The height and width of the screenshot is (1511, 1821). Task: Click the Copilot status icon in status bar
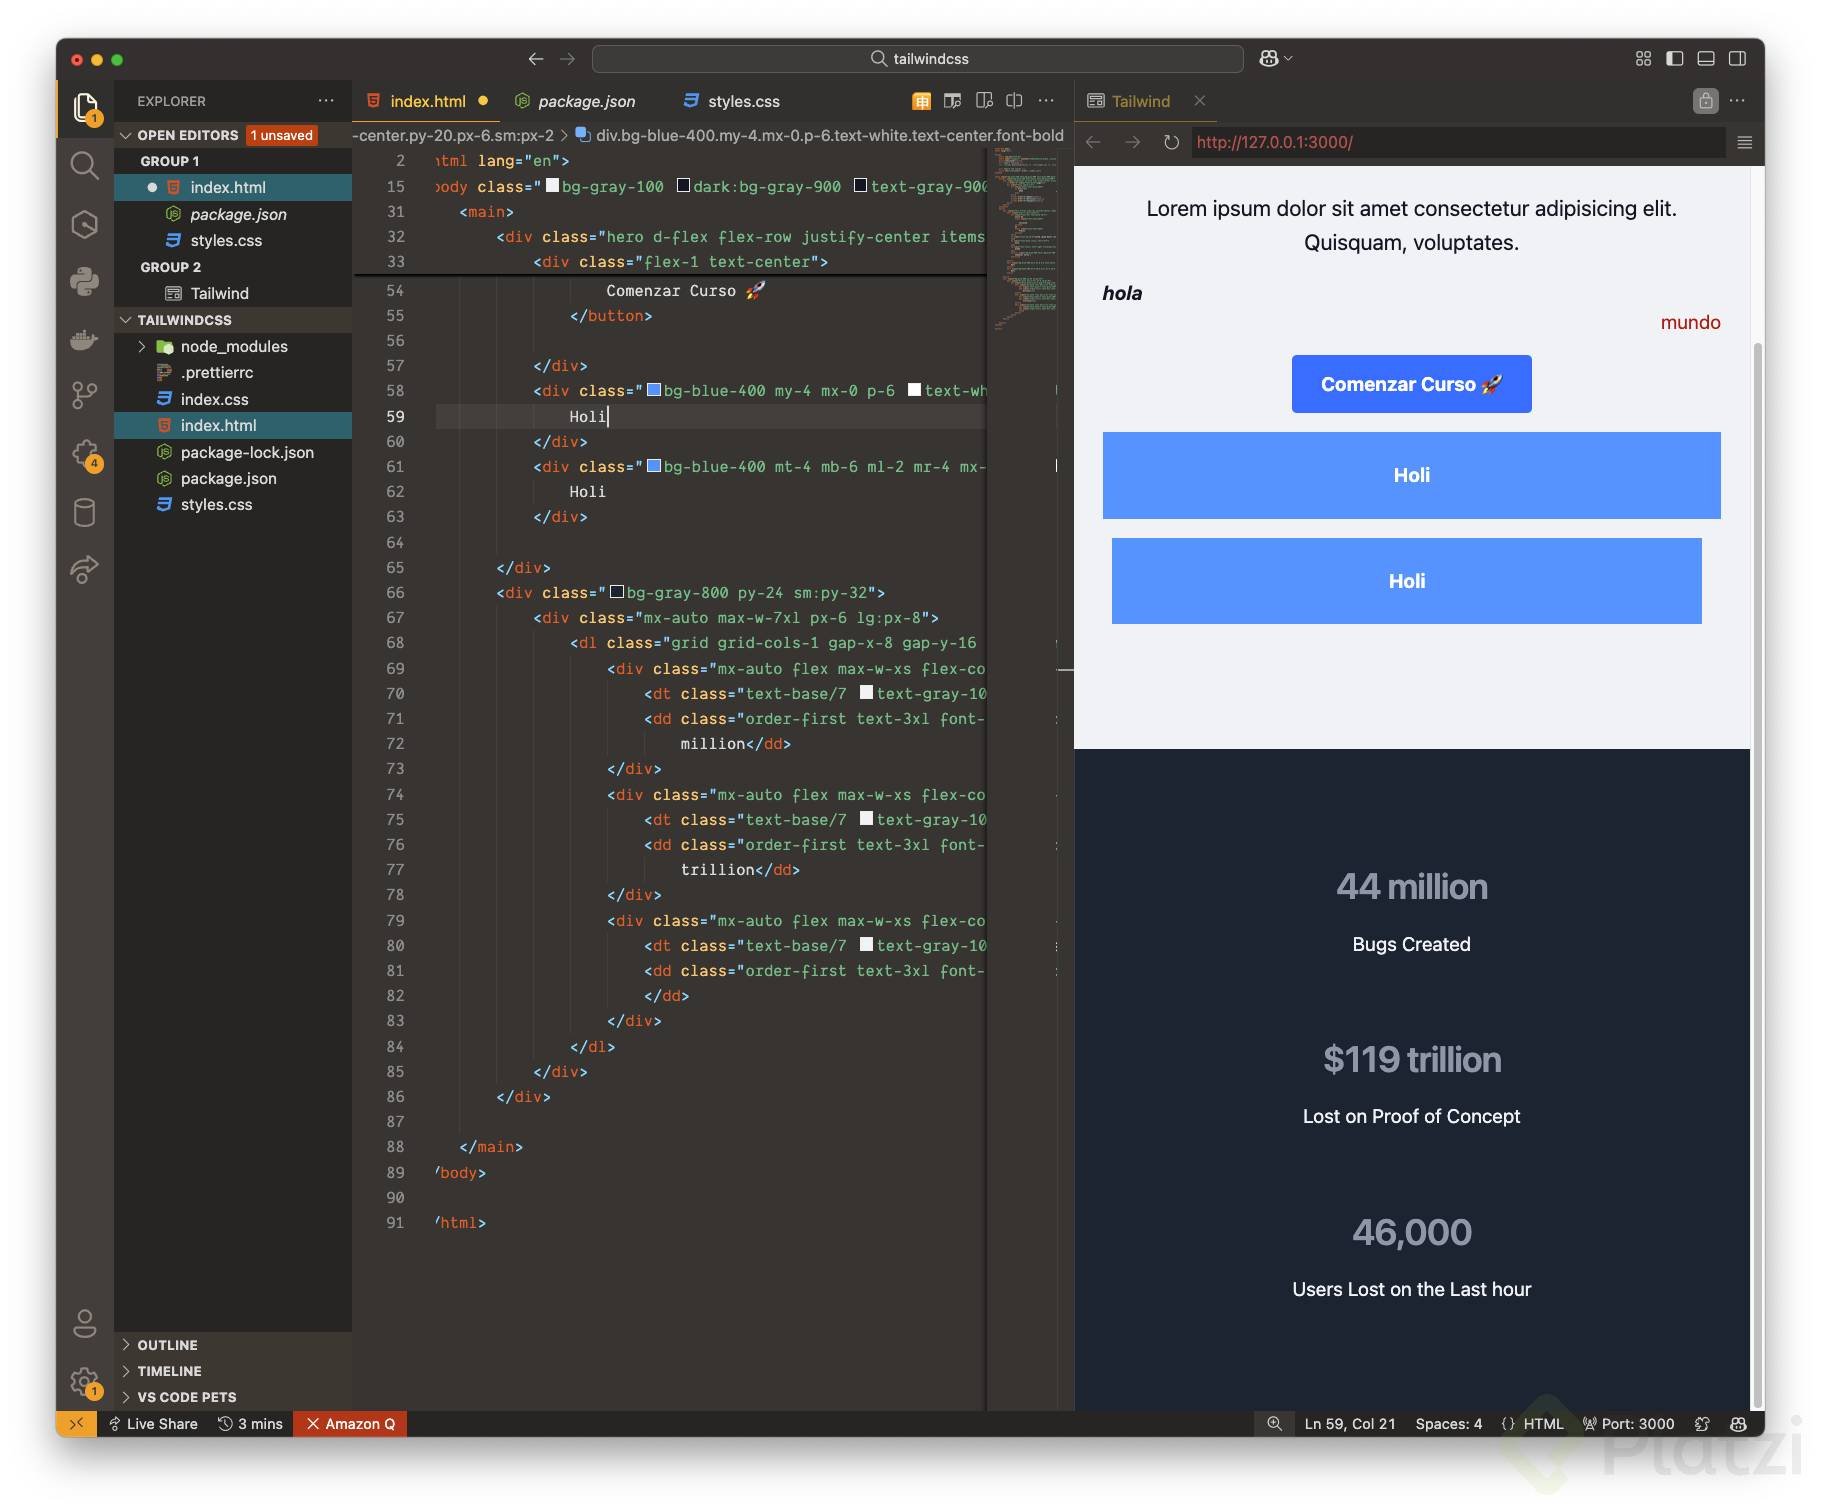point(1739,1424)
